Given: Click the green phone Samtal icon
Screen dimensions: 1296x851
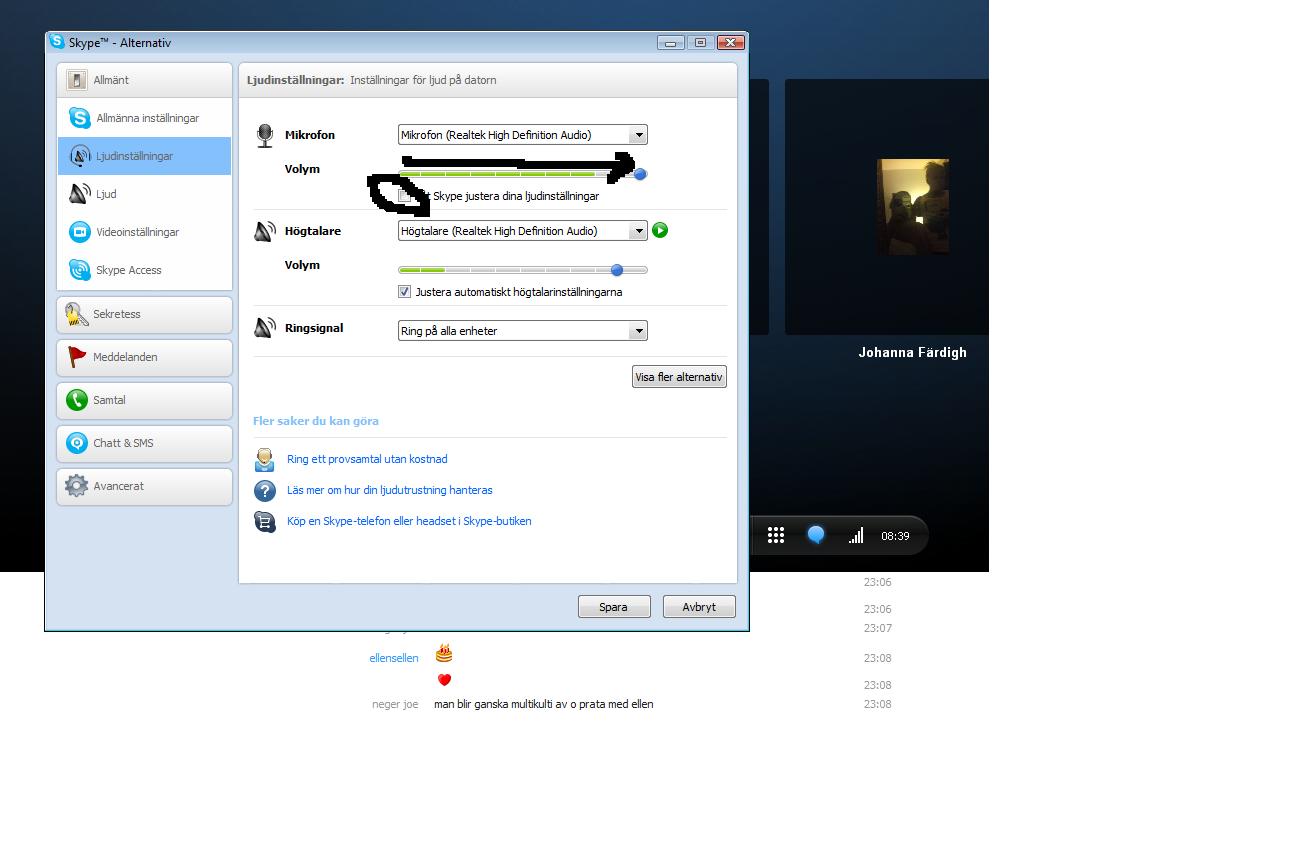Looking at the screenshot, I should (77, 400).
